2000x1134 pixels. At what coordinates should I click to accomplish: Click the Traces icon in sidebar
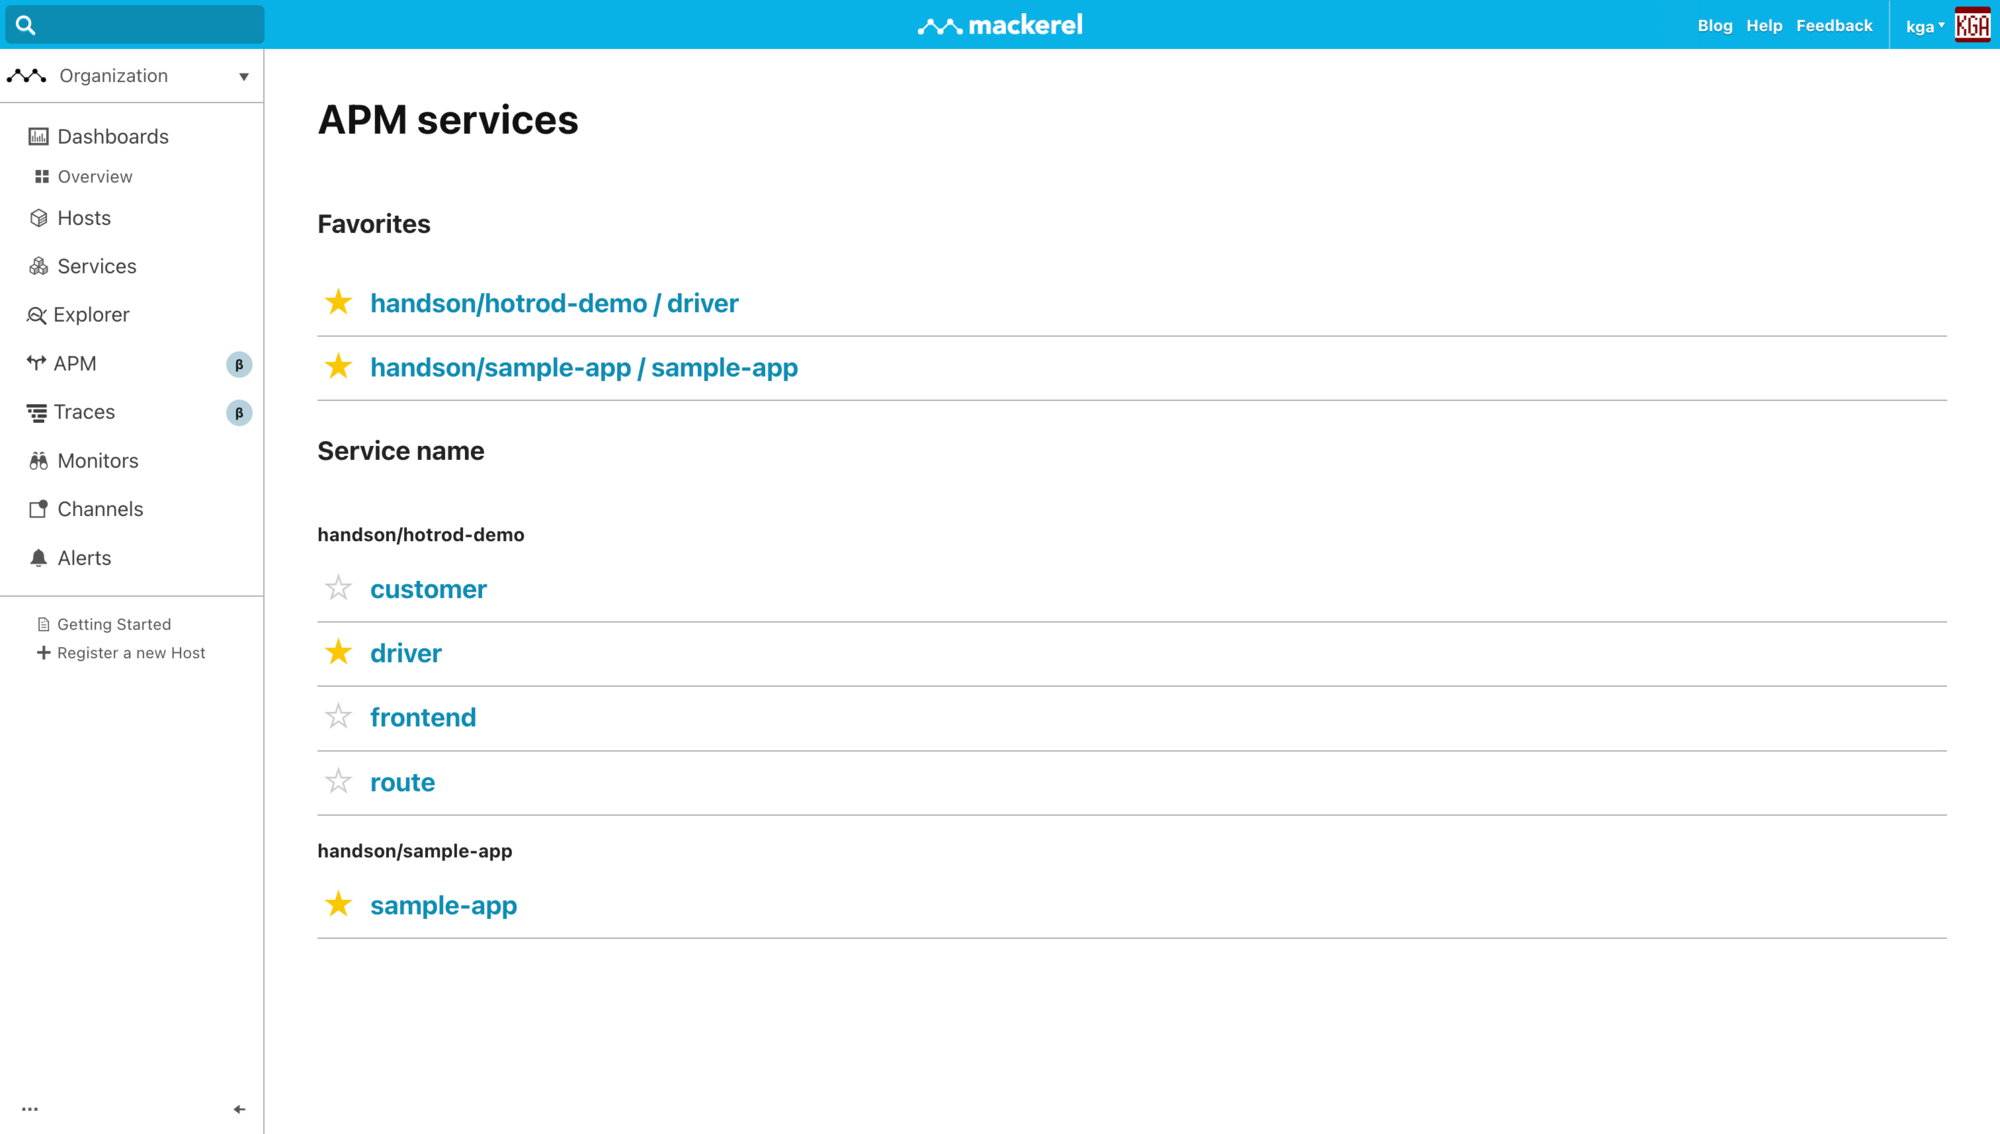click(37, 412)
